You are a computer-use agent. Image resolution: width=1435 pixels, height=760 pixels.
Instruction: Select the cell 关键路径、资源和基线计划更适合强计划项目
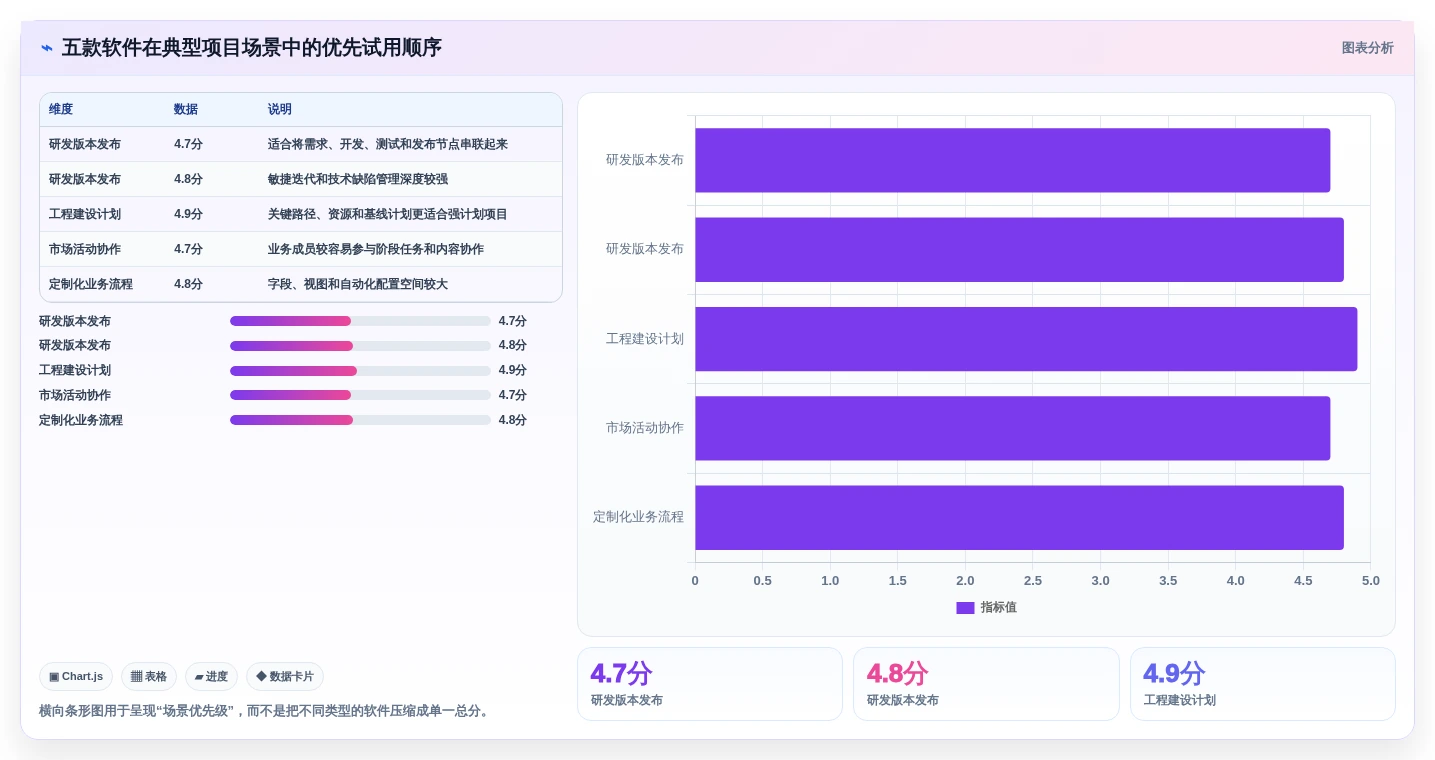click(388, 214)
